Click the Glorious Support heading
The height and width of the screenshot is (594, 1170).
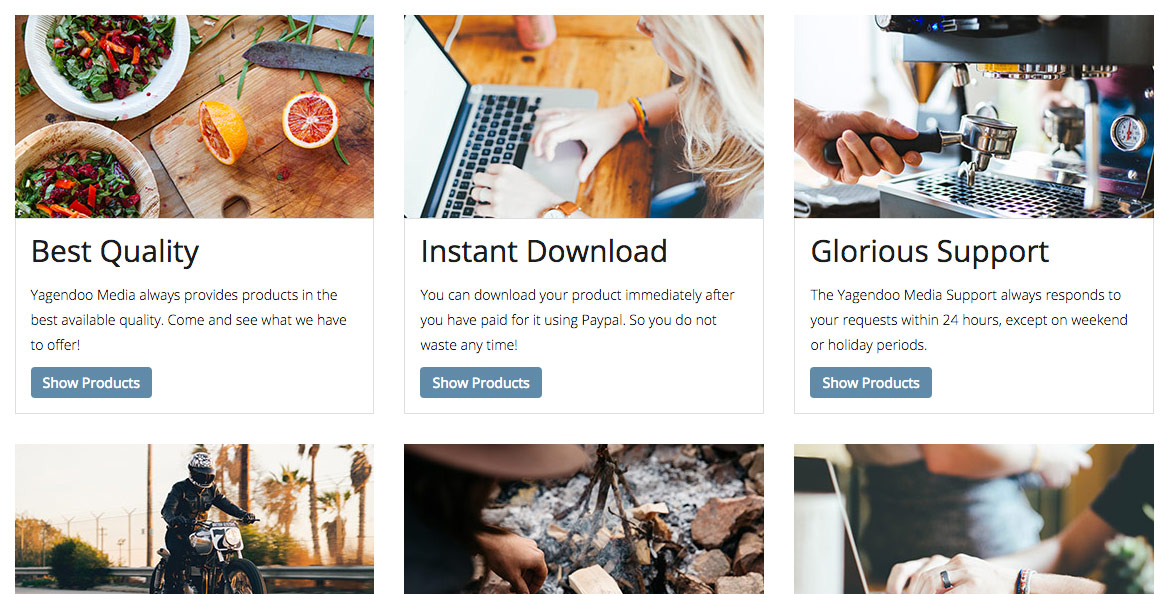coord(930,251)
